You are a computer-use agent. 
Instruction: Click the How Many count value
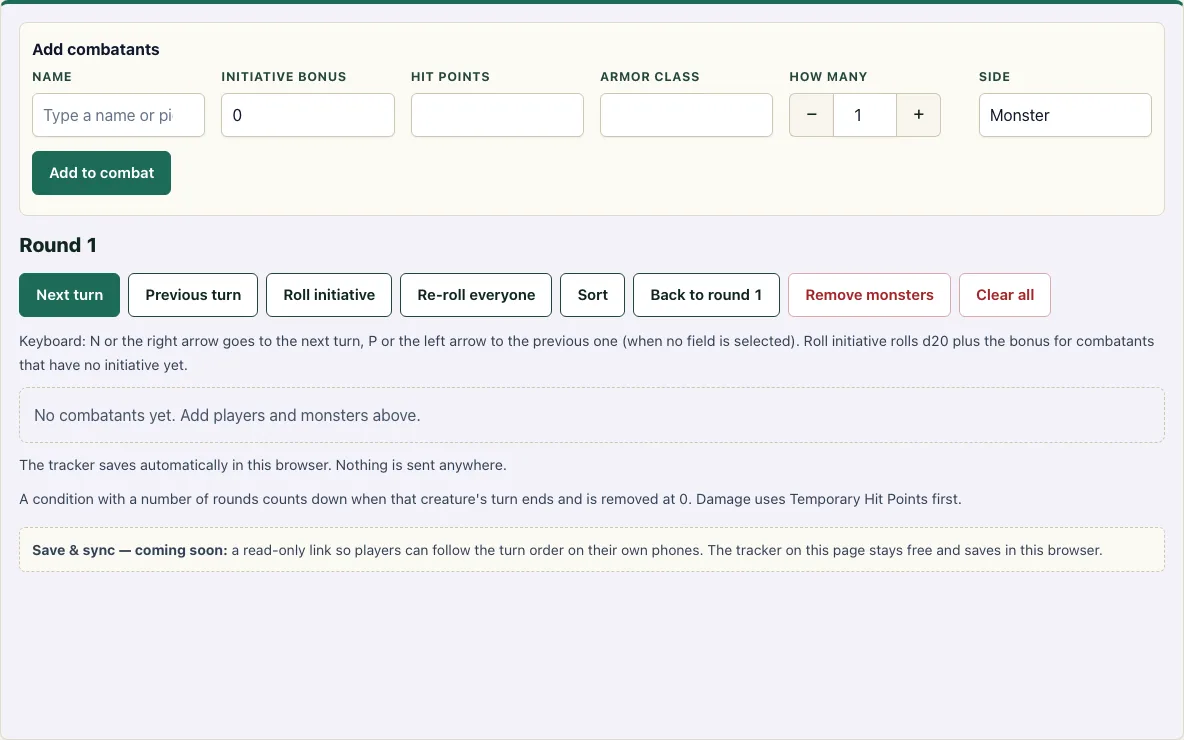click(x=865, y=115)
